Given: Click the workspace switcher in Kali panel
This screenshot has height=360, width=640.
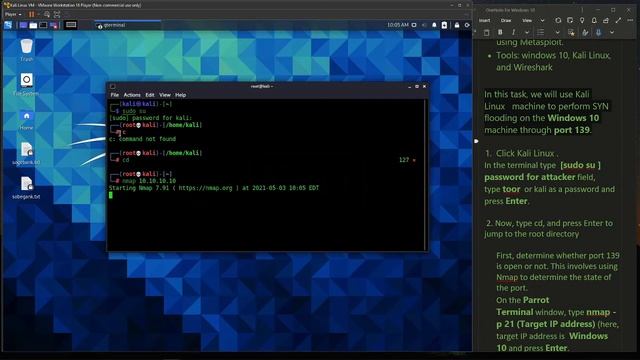Looking at the screenshot, I should coord(71,25).
